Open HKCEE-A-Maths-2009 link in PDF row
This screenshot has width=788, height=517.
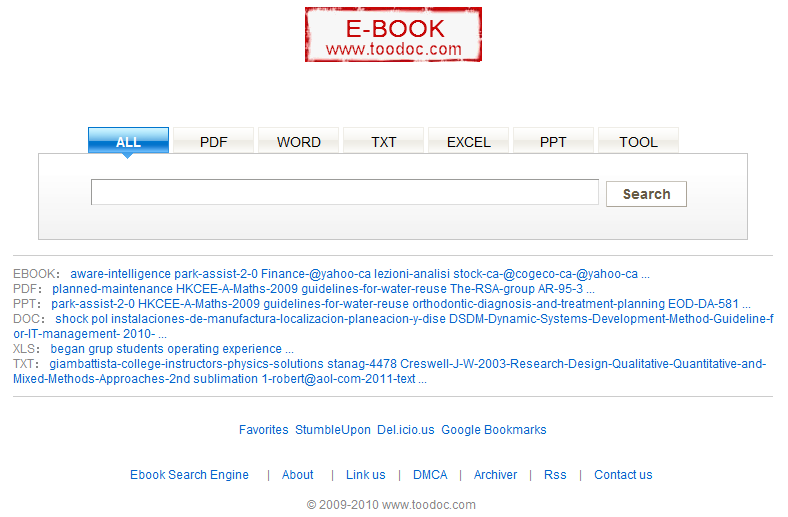(237, 289)
